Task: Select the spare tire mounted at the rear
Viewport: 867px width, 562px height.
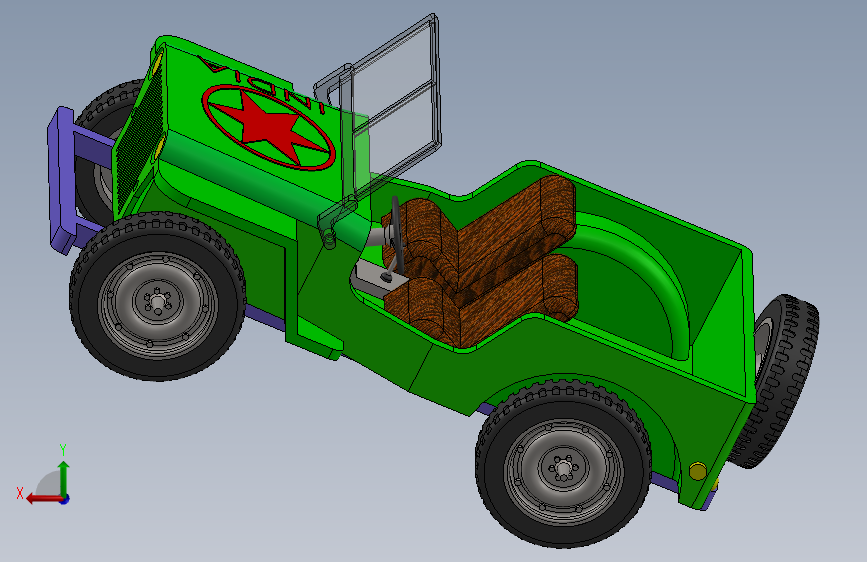Action: 780,382
